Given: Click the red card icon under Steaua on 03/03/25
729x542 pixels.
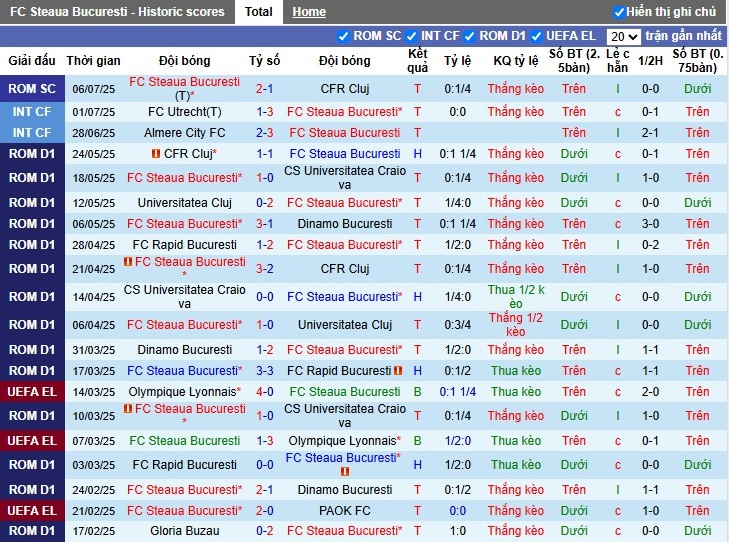Looking at the screenshot, I should point(345,471).
